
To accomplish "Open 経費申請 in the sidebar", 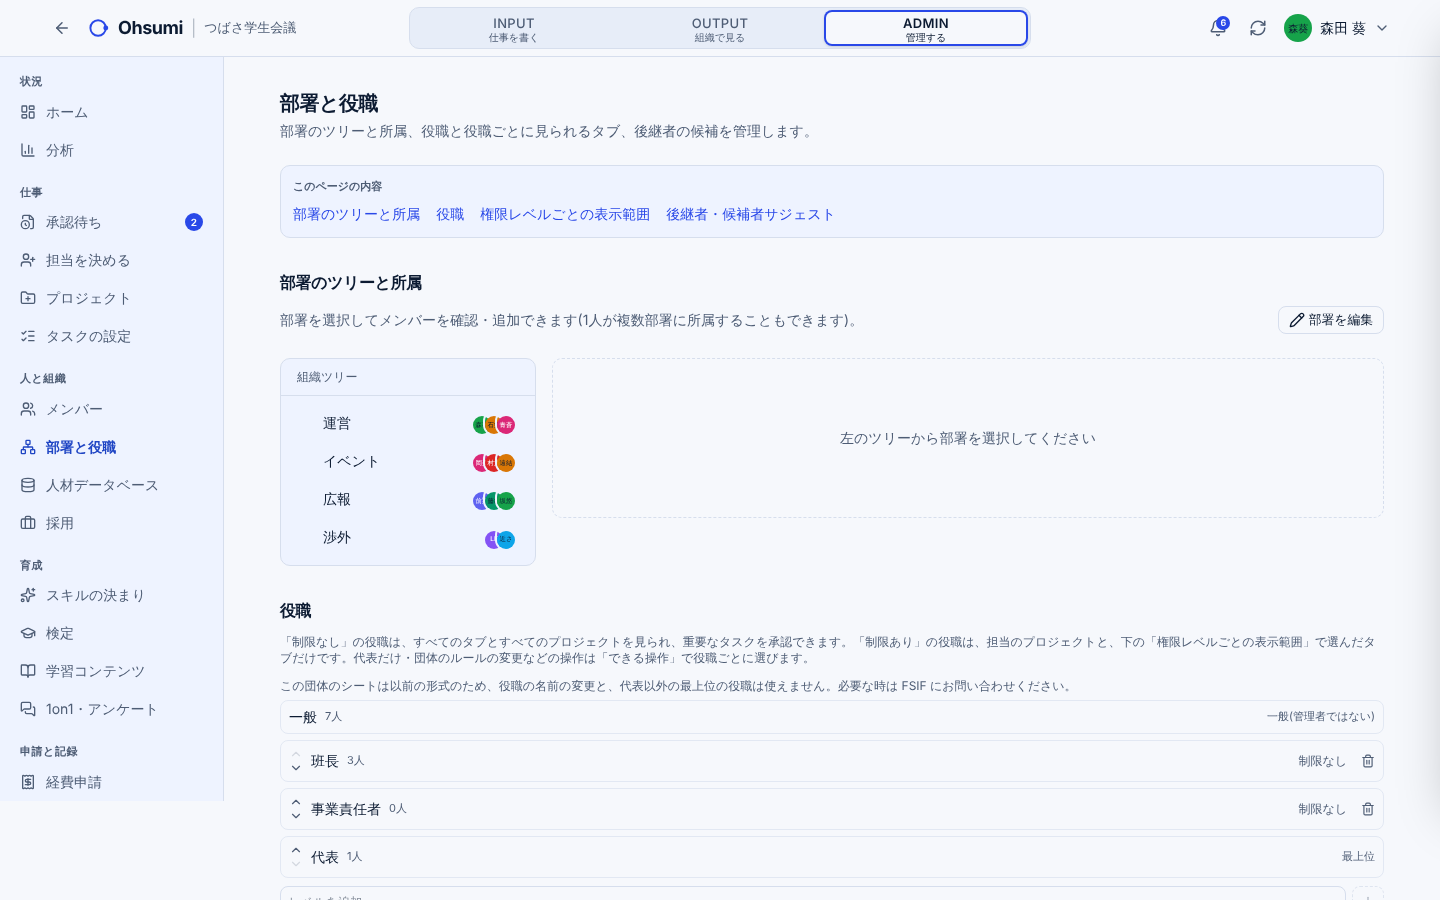I will (111, 782).
